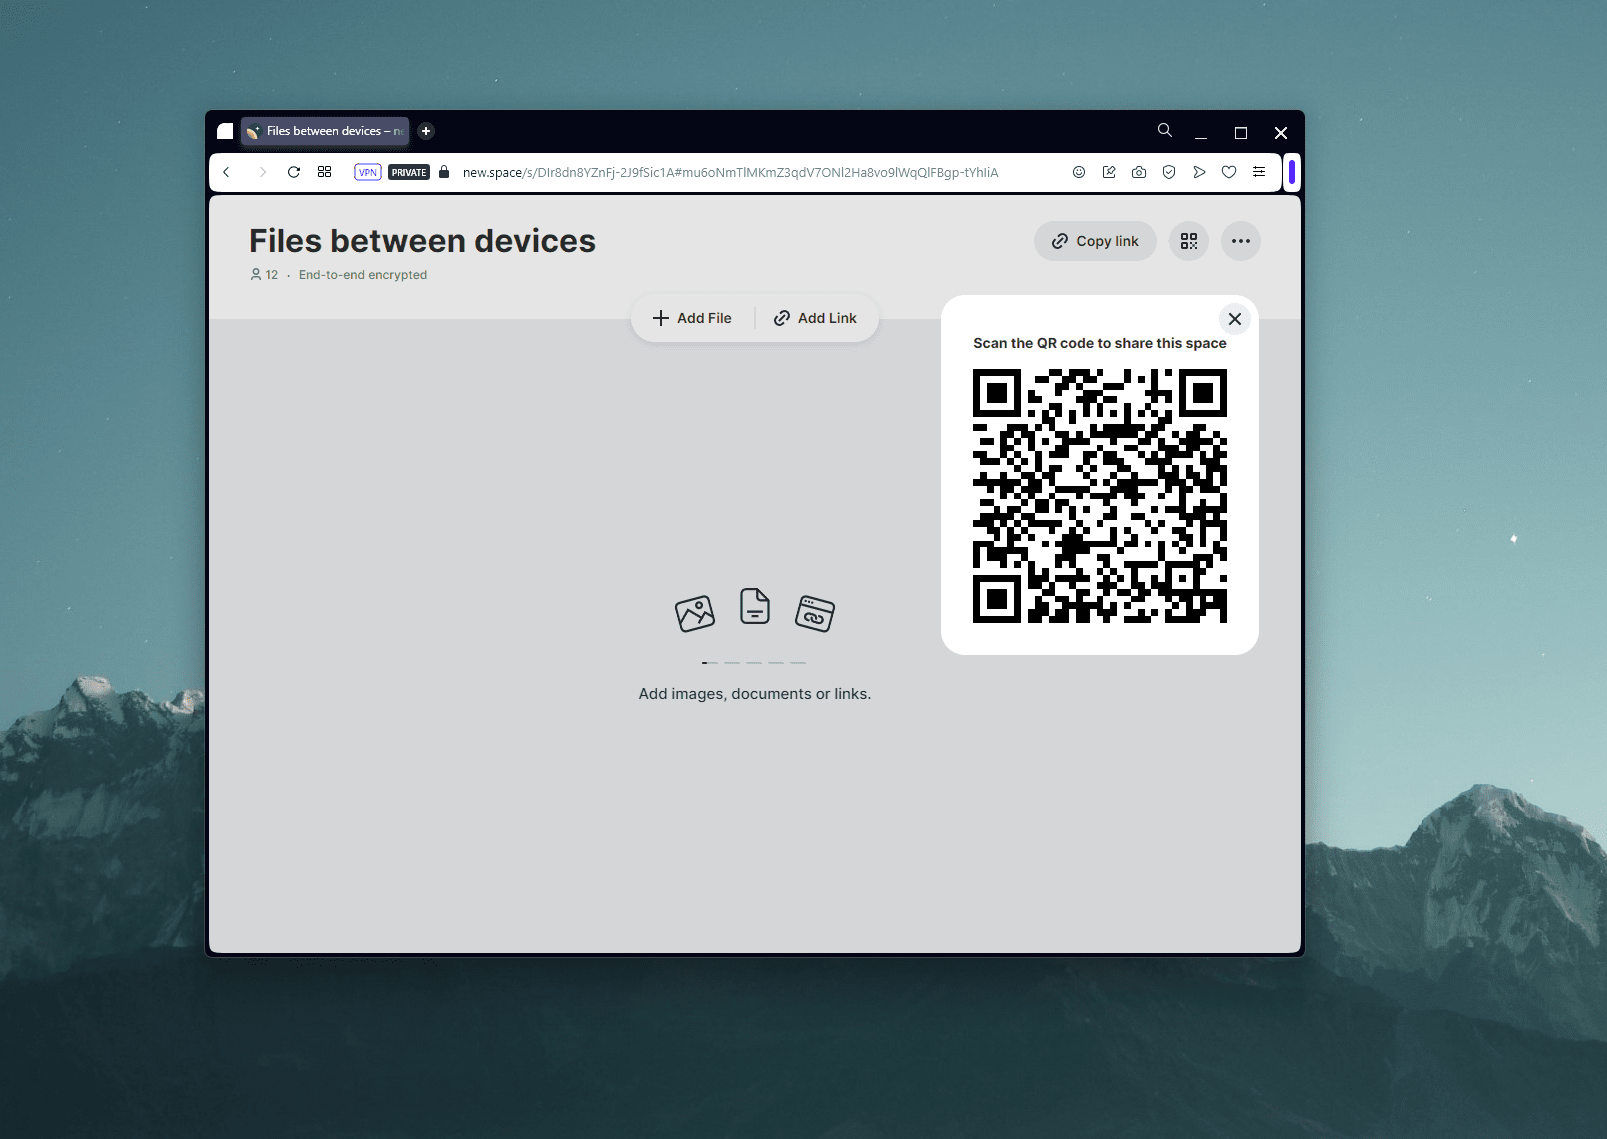Close the browser window
This screenshot has height=1139, width=1607.
[1281, 132]
